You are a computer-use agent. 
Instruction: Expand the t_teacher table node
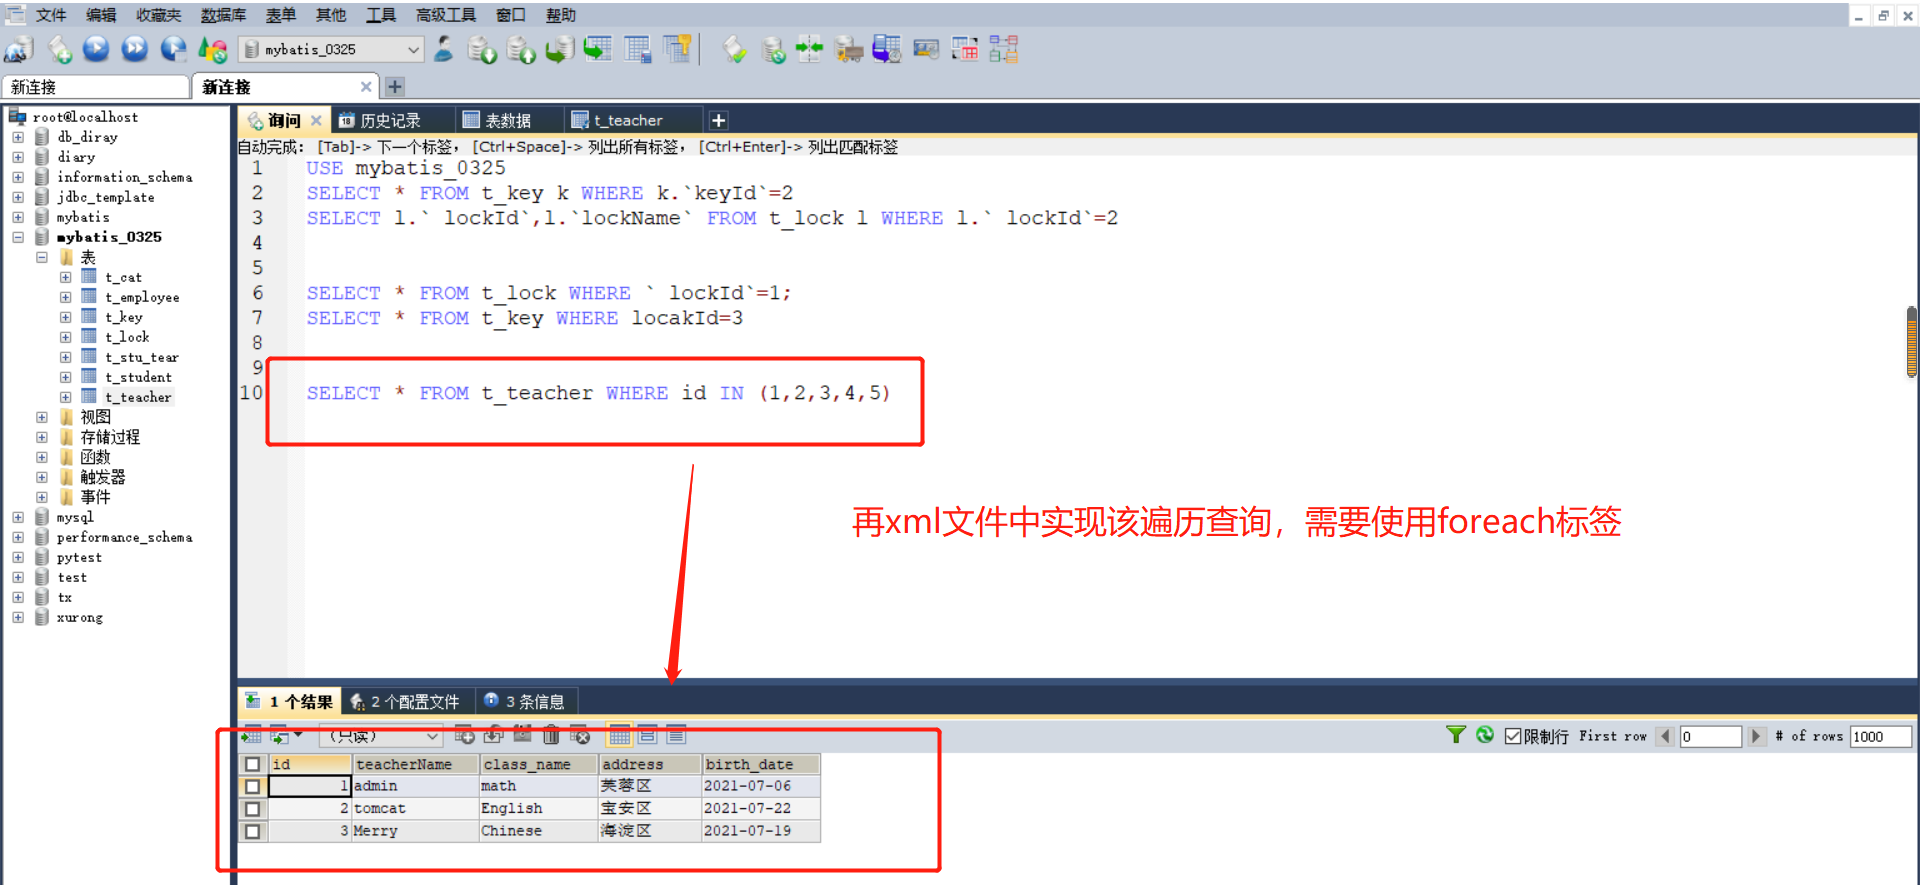(65, 397)
